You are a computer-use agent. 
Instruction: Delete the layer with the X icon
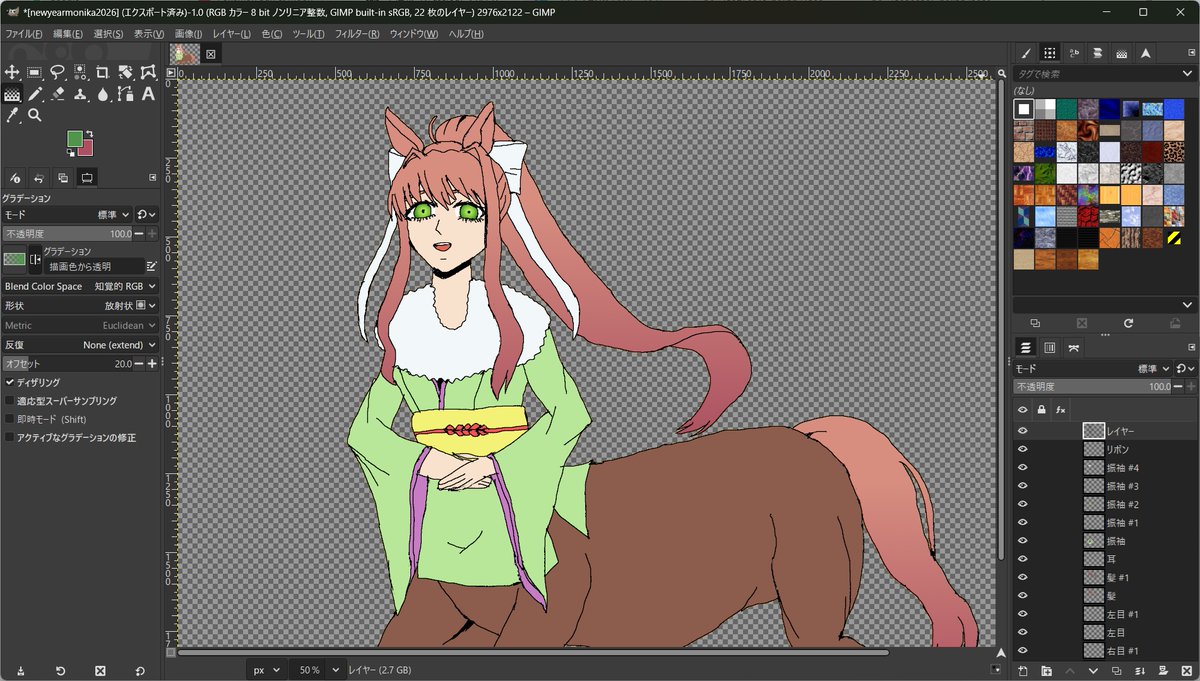tap(1187, 670)
